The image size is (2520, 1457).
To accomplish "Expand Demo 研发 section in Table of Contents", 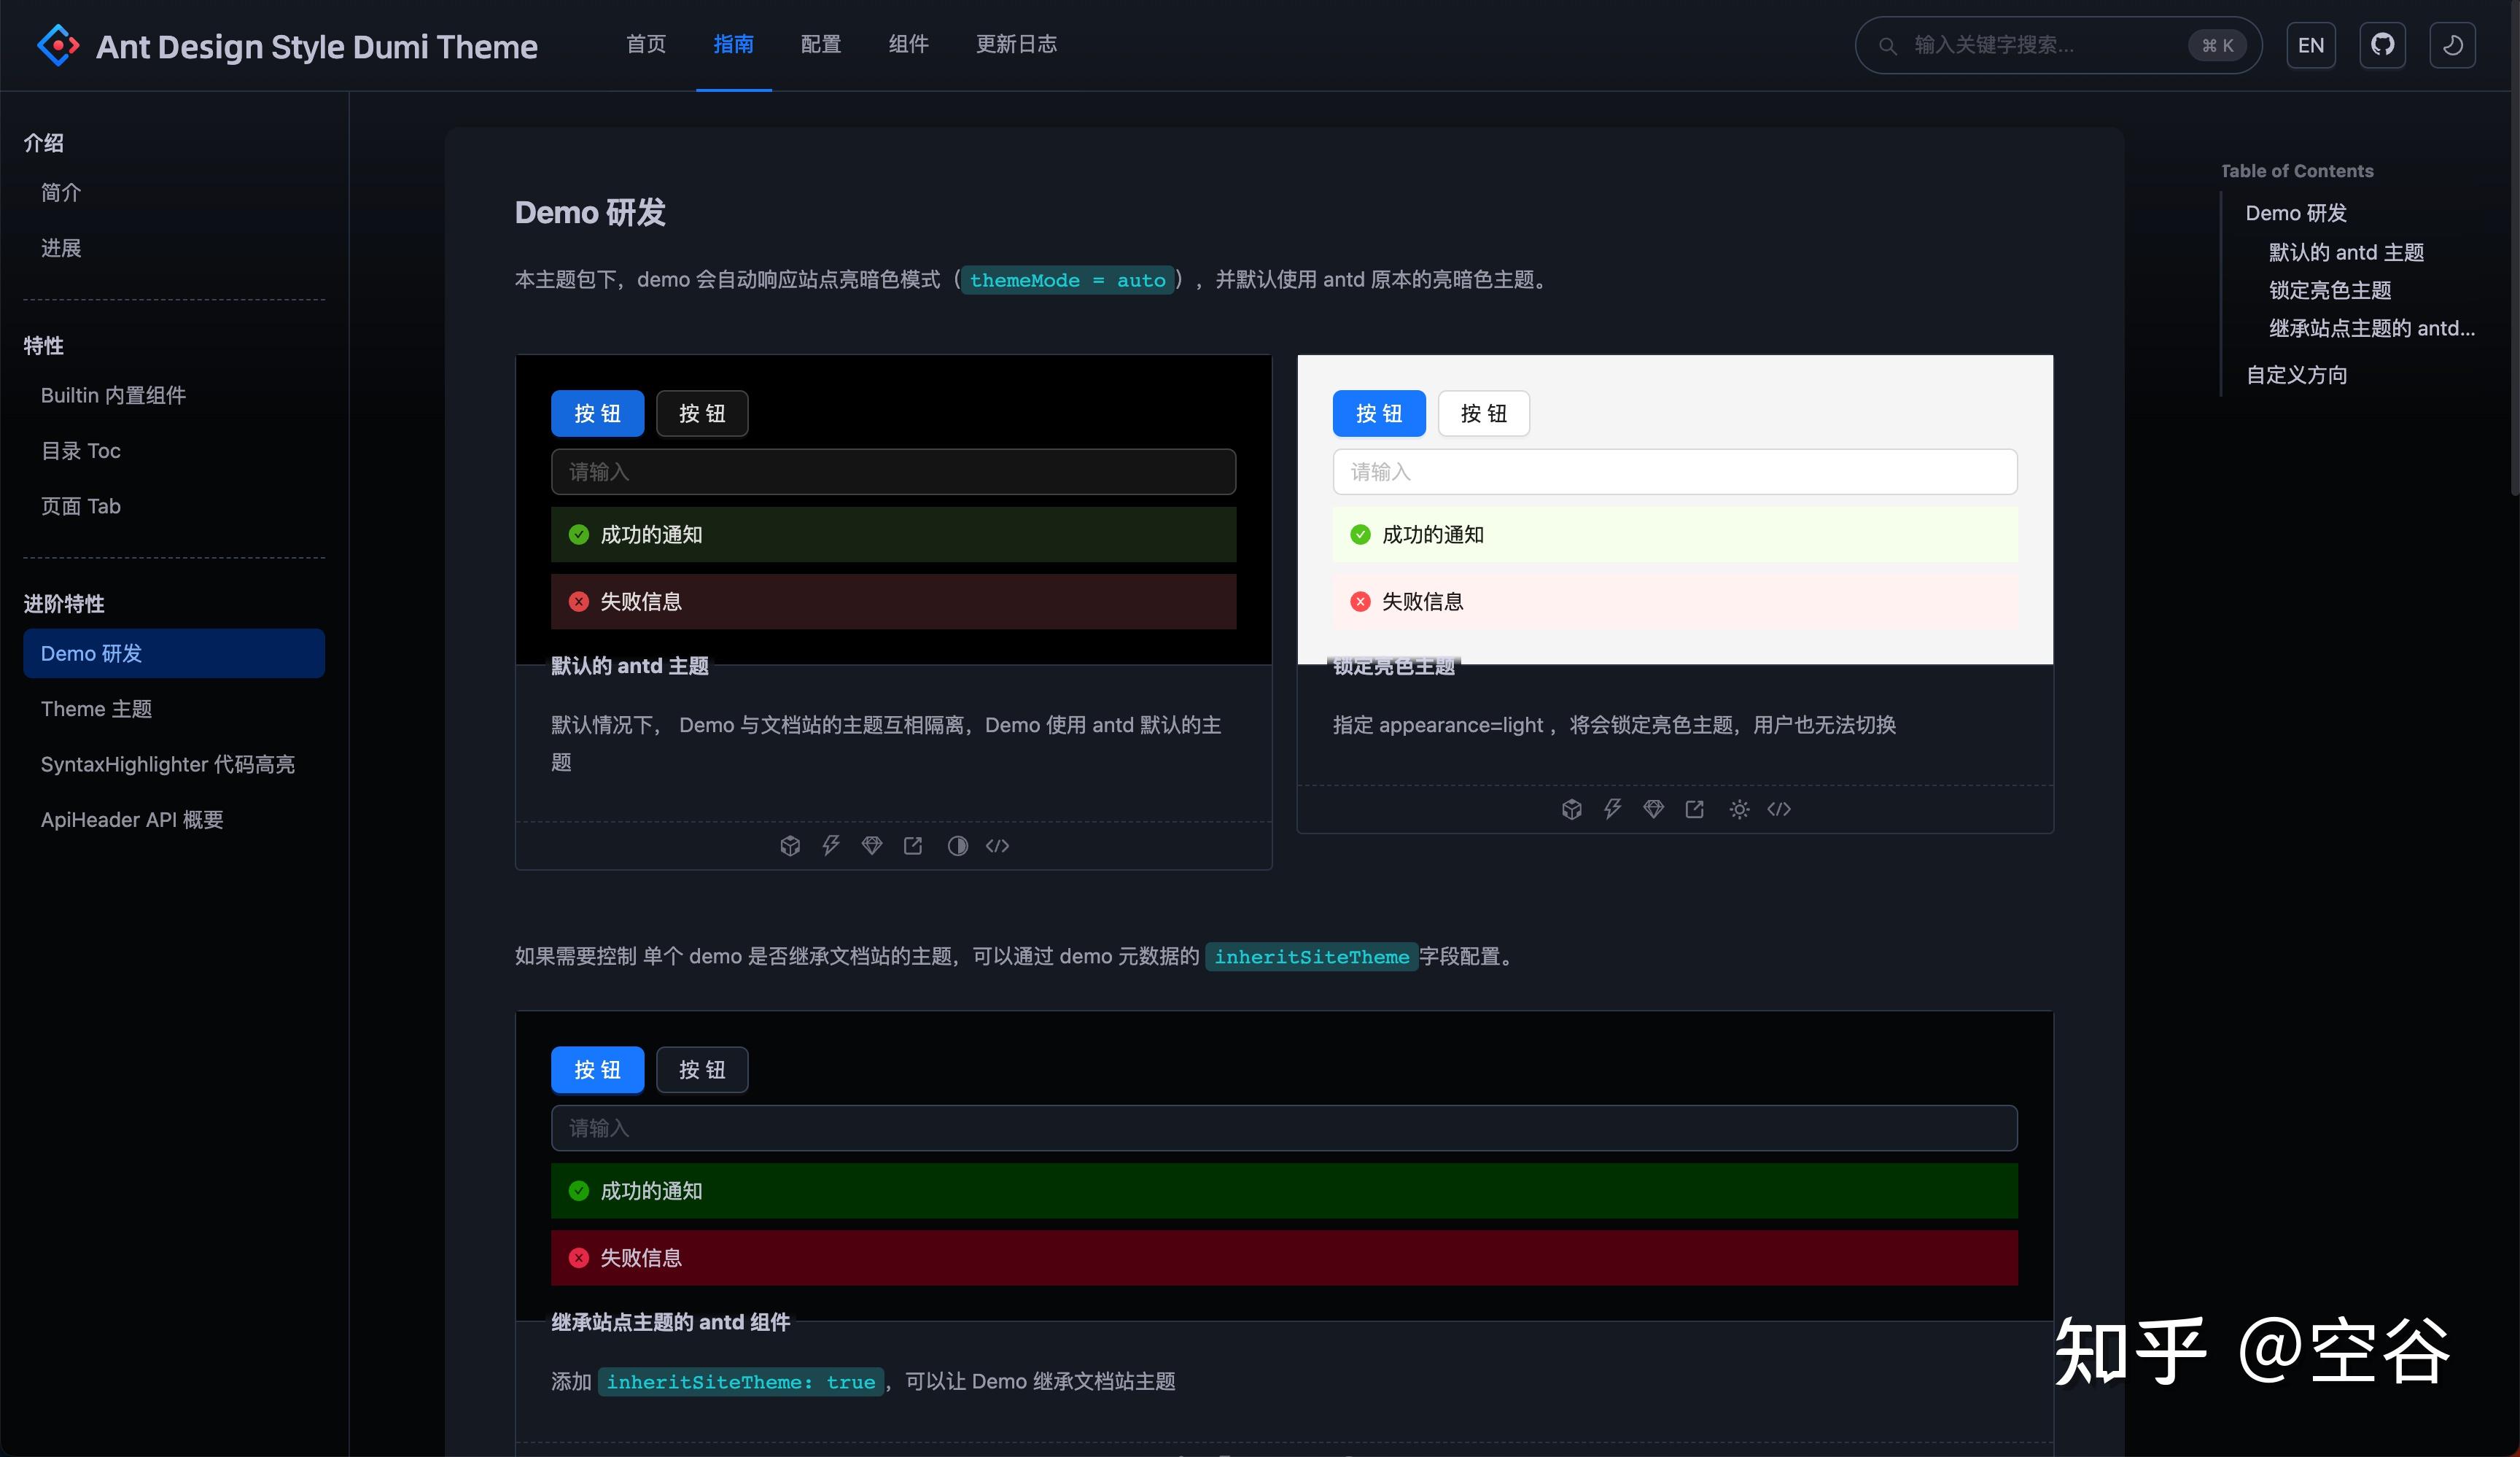I will (2296, 212).
